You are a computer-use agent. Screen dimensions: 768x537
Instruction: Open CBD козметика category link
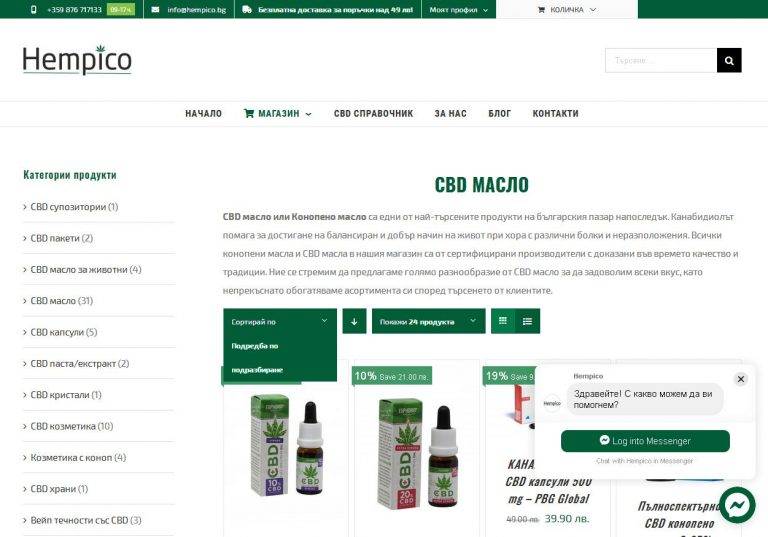(x=63, y=426)
